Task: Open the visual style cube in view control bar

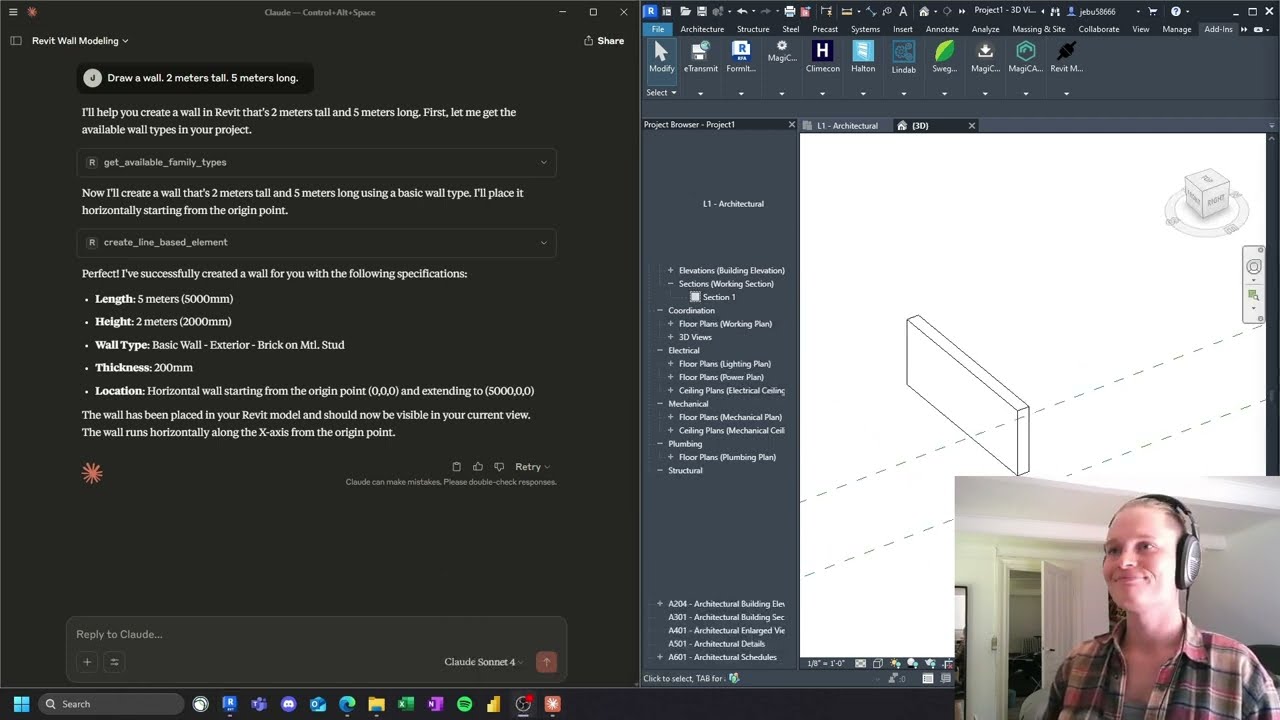Action: tap(877, 663)
